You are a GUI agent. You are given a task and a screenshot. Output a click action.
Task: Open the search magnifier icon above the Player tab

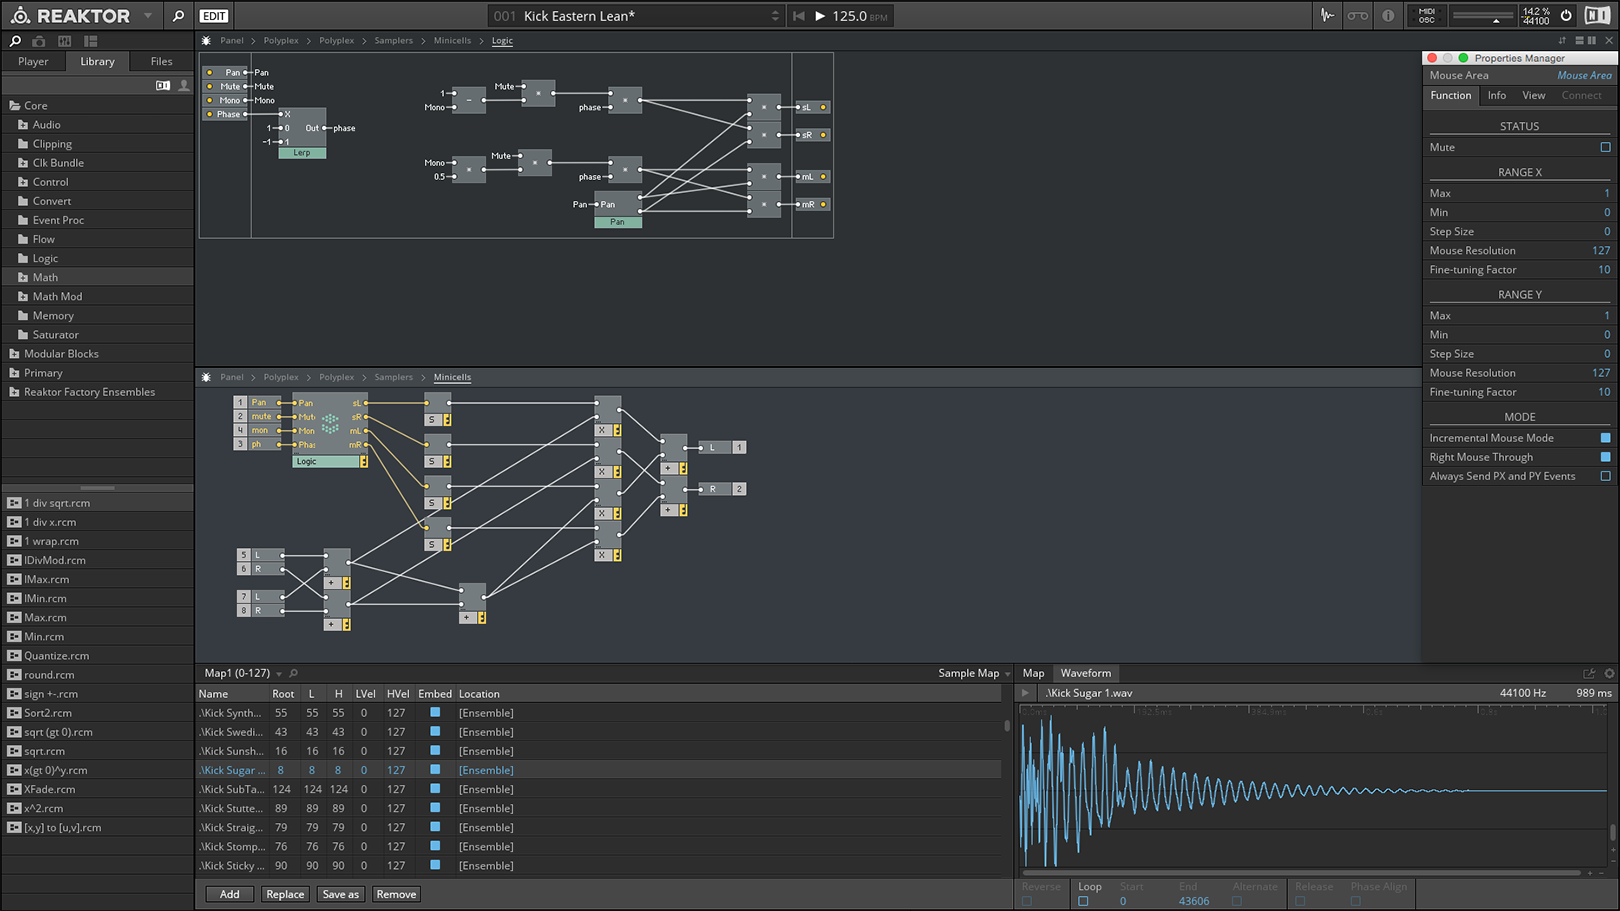pyautogui.click(x=14, y=41)
